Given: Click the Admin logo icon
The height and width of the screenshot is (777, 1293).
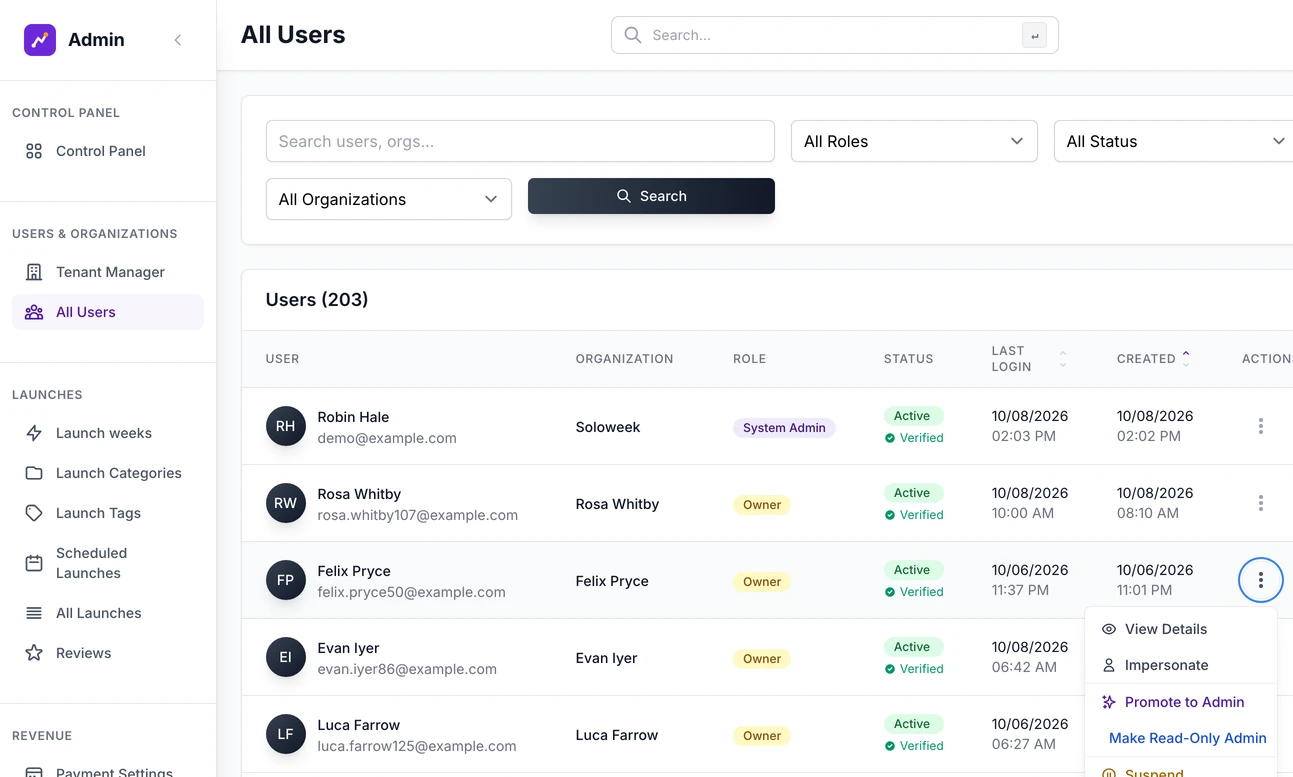Looking at the screenshot, I should pyautogui.click(x=40, y=40).
